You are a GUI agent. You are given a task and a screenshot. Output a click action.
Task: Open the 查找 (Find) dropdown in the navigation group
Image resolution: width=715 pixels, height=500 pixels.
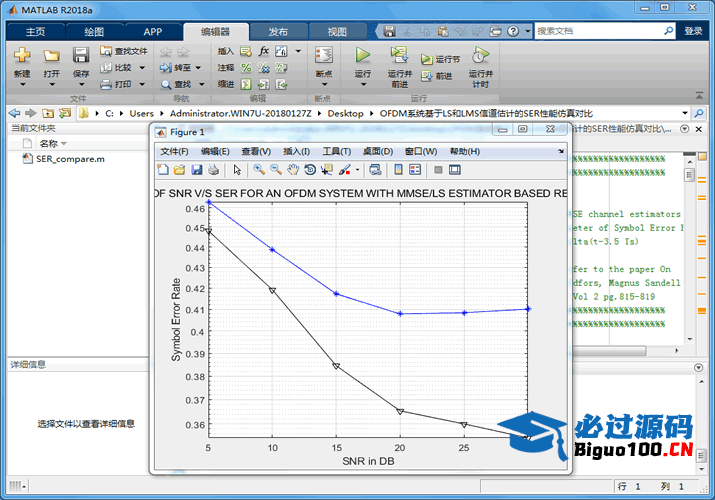(201, 84)
